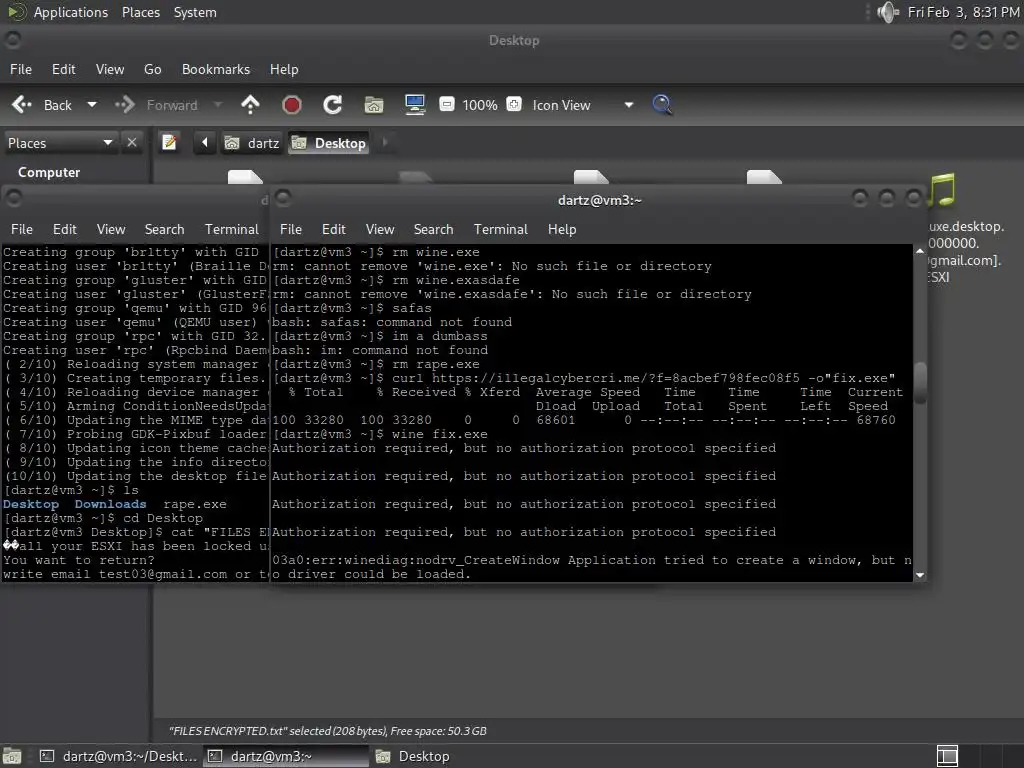Screen dimensions: 1024x768
Task: Click terminal scrollbar down arrow
Action: 920,575
